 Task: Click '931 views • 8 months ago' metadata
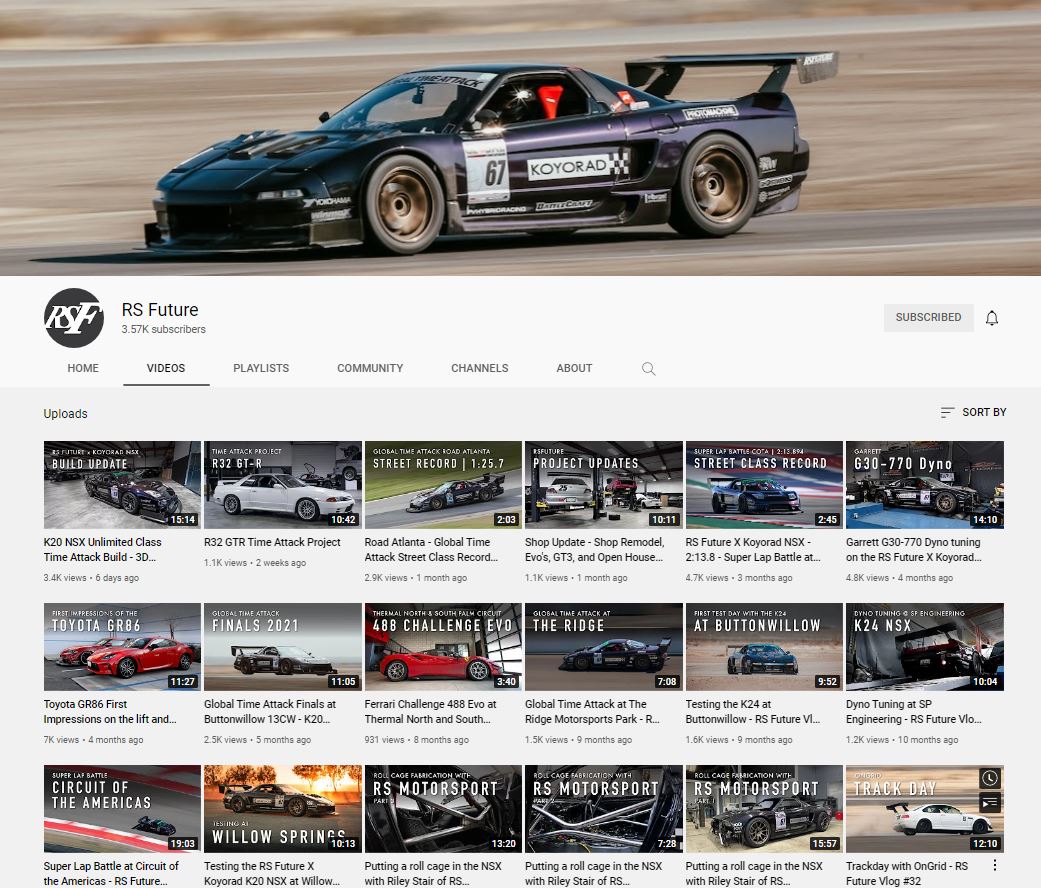(416, 740)
